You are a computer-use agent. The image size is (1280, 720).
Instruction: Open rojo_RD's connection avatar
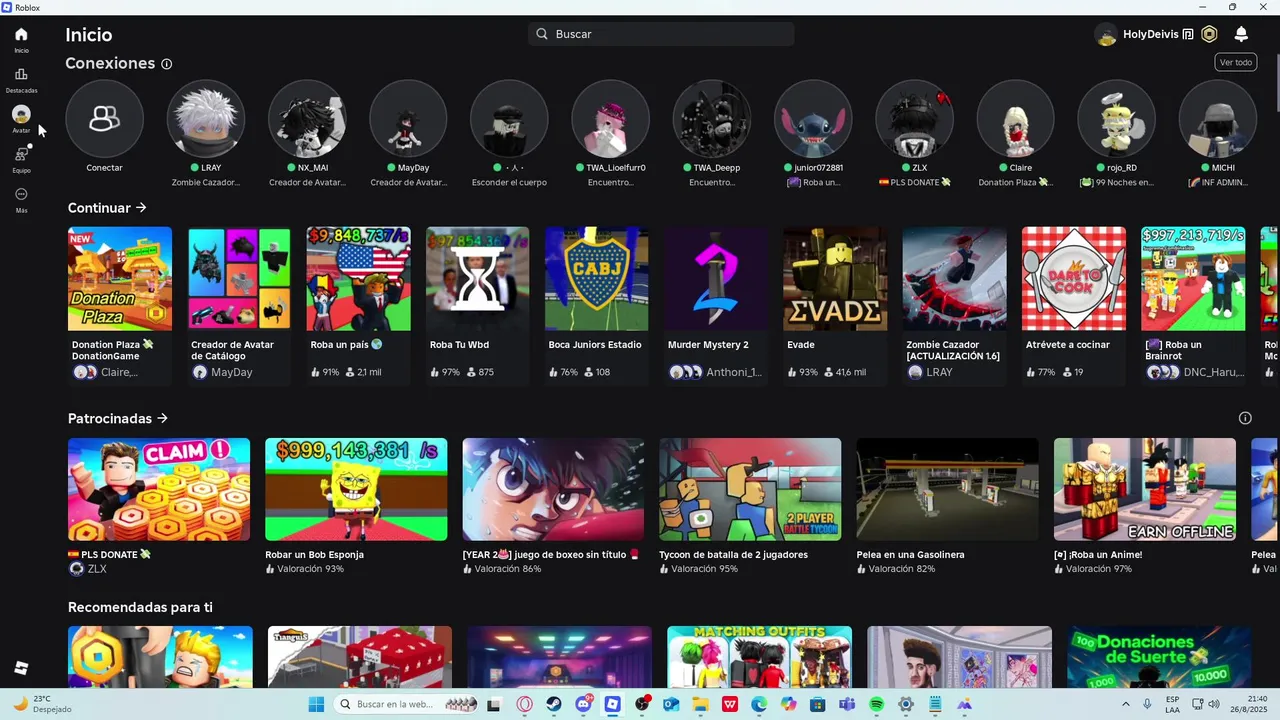click(x=1116, y=118)
